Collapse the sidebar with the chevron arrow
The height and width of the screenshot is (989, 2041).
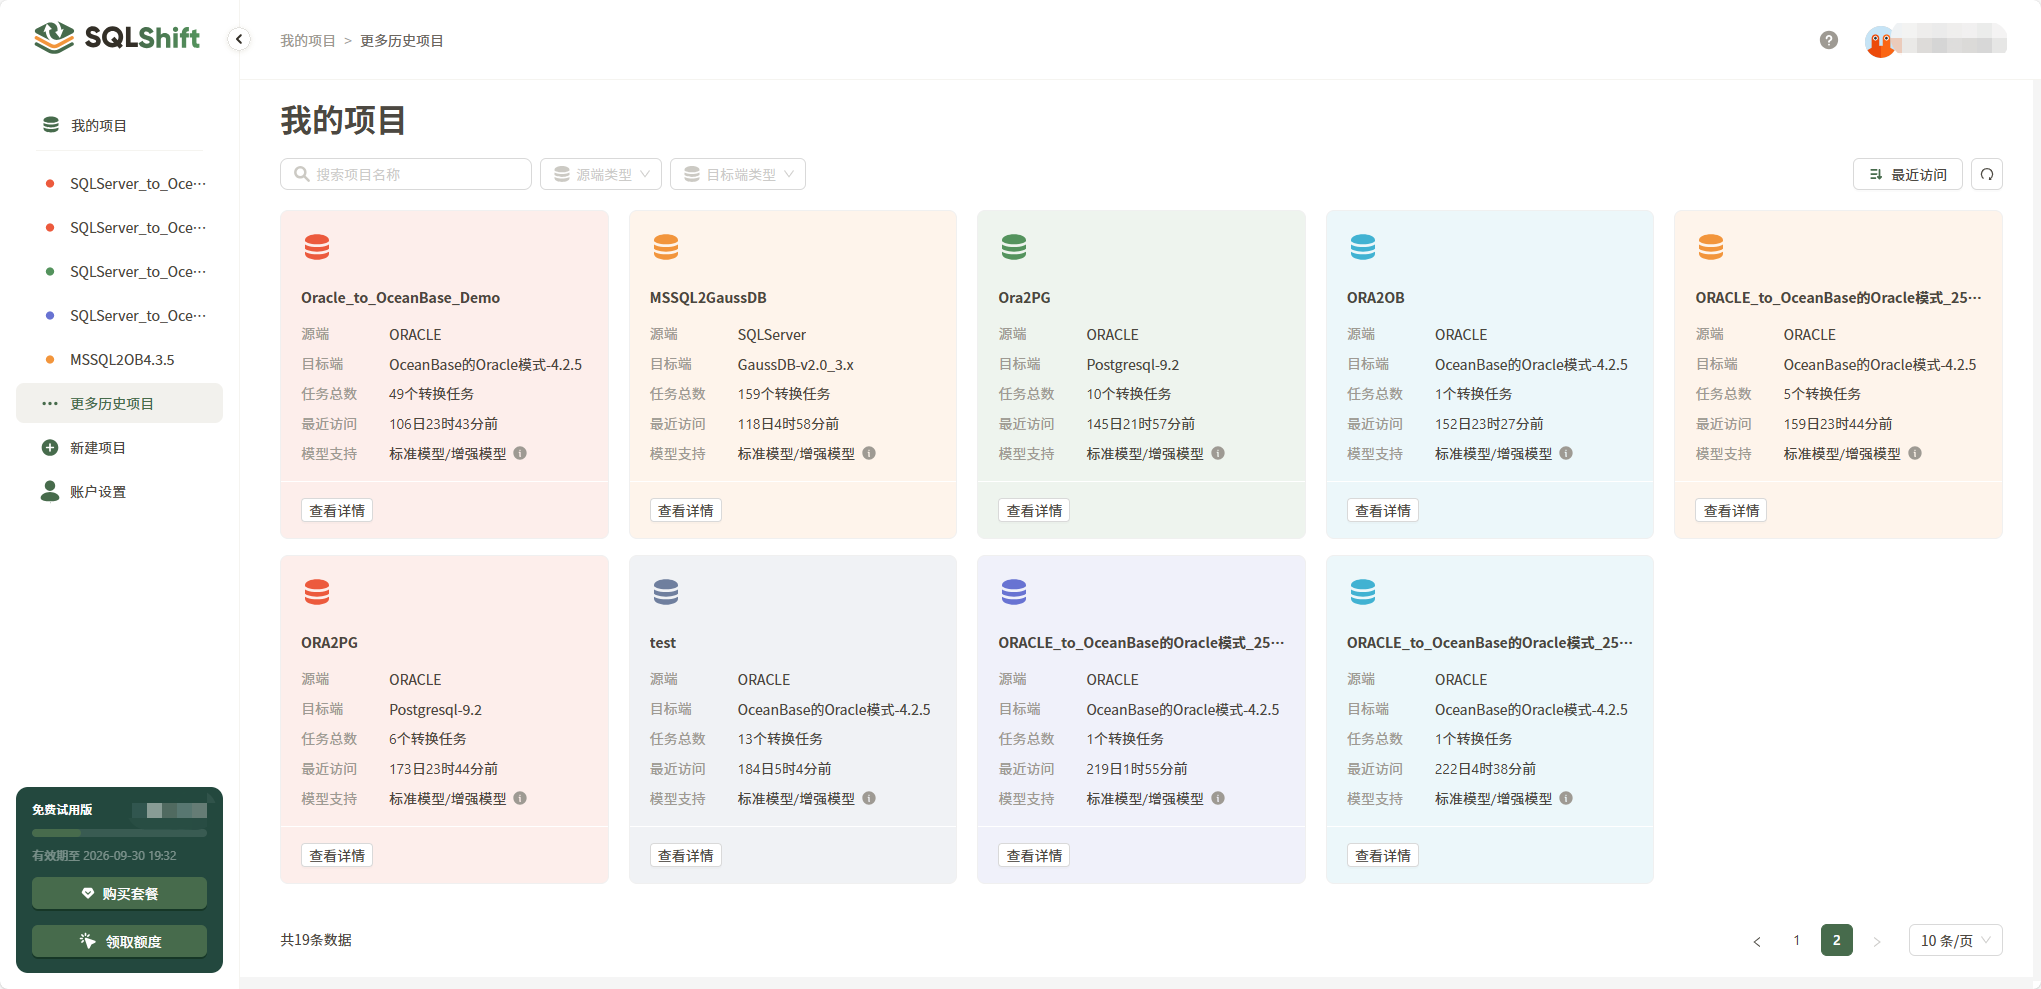pyautogui.click(x=239, y=38)
